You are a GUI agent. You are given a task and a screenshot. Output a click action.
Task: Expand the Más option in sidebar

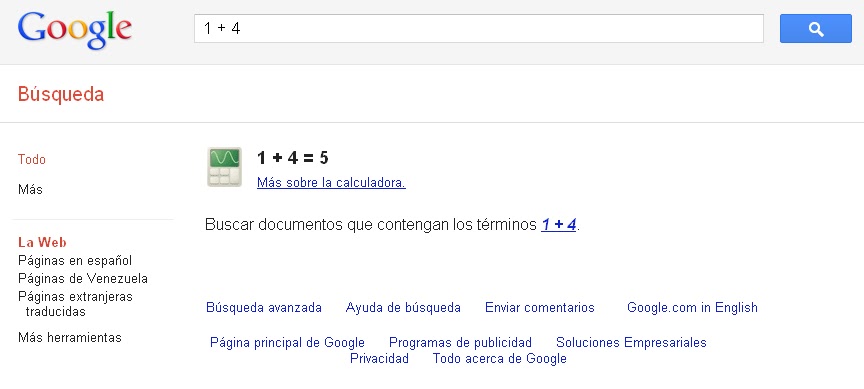coord(30,190)
